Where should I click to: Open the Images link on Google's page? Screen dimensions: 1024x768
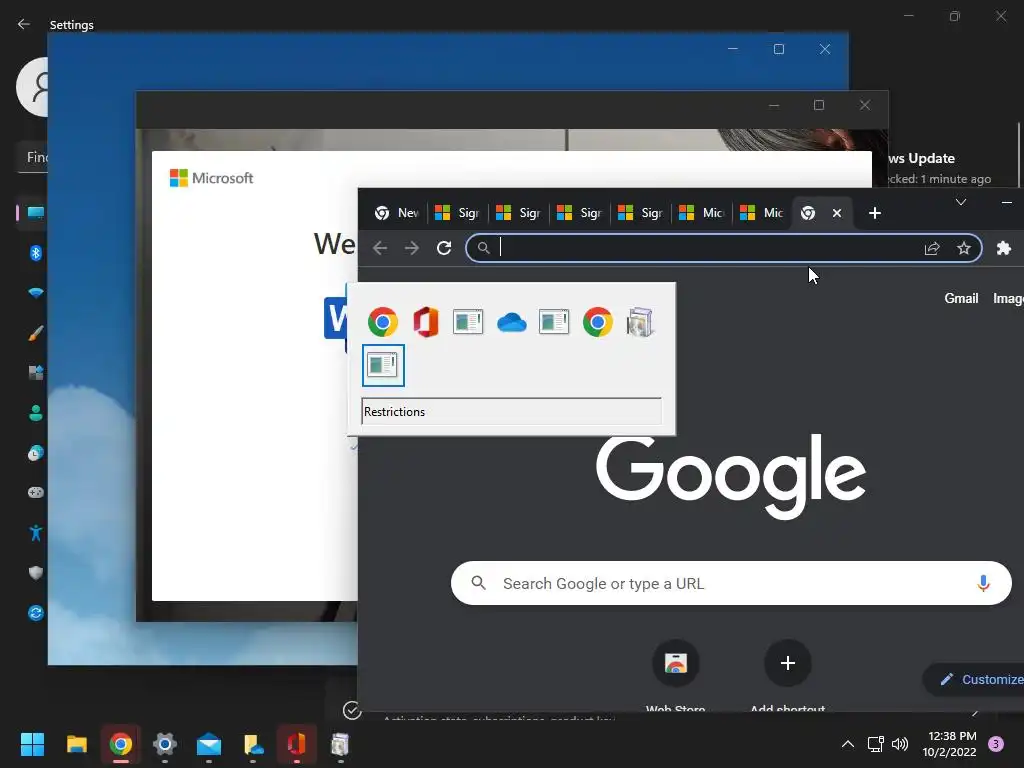1008,298
